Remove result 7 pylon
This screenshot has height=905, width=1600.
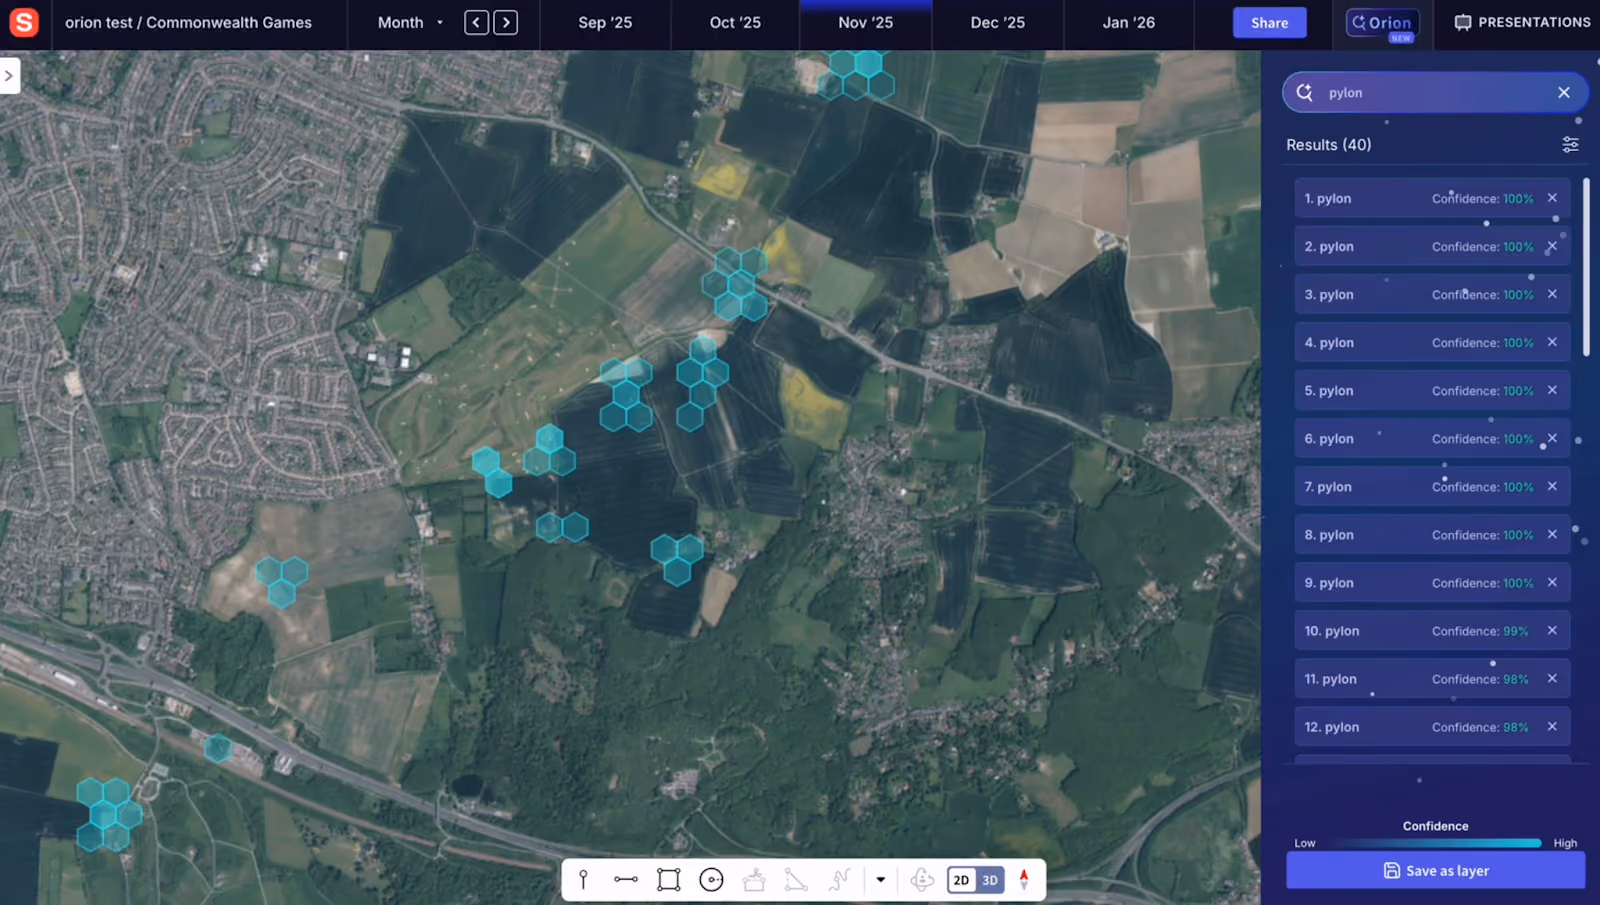[x=1552, y=486]
